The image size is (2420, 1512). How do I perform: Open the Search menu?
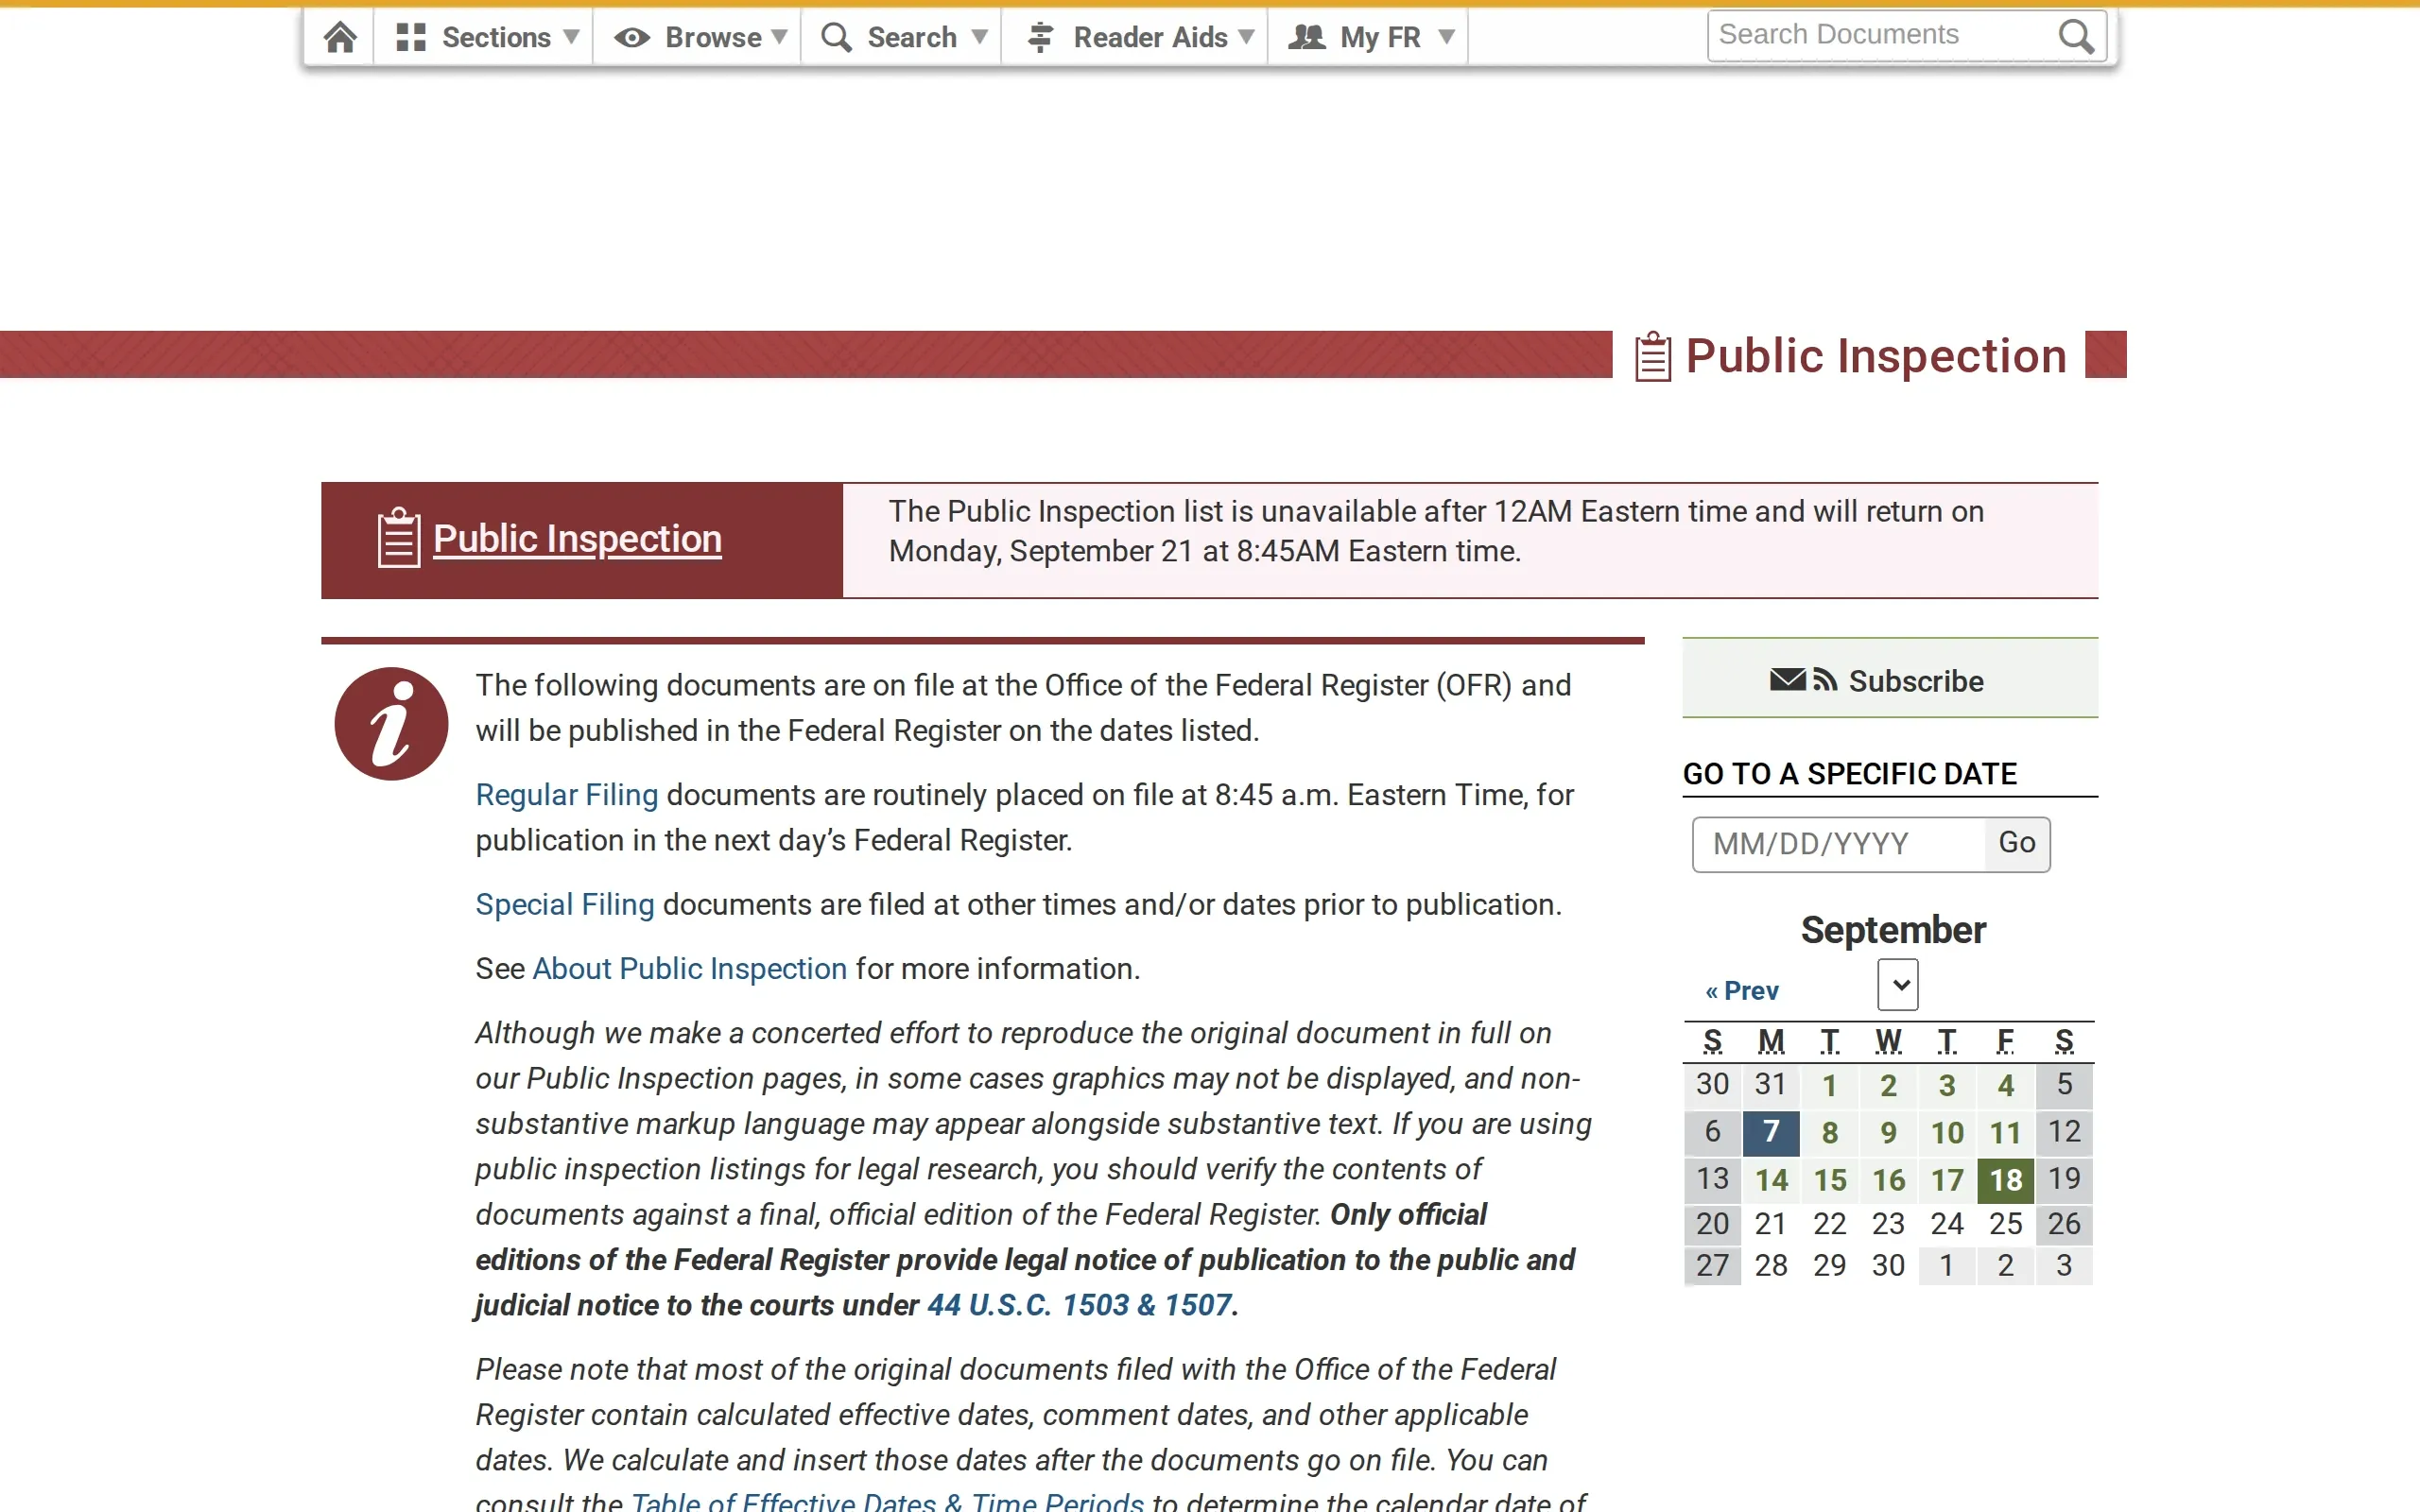[x=903, y=37]
